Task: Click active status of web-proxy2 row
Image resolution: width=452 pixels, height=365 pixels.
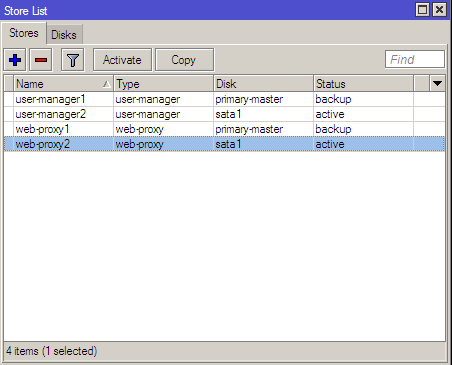Action: pyautogui.click(x=330, y=144)
